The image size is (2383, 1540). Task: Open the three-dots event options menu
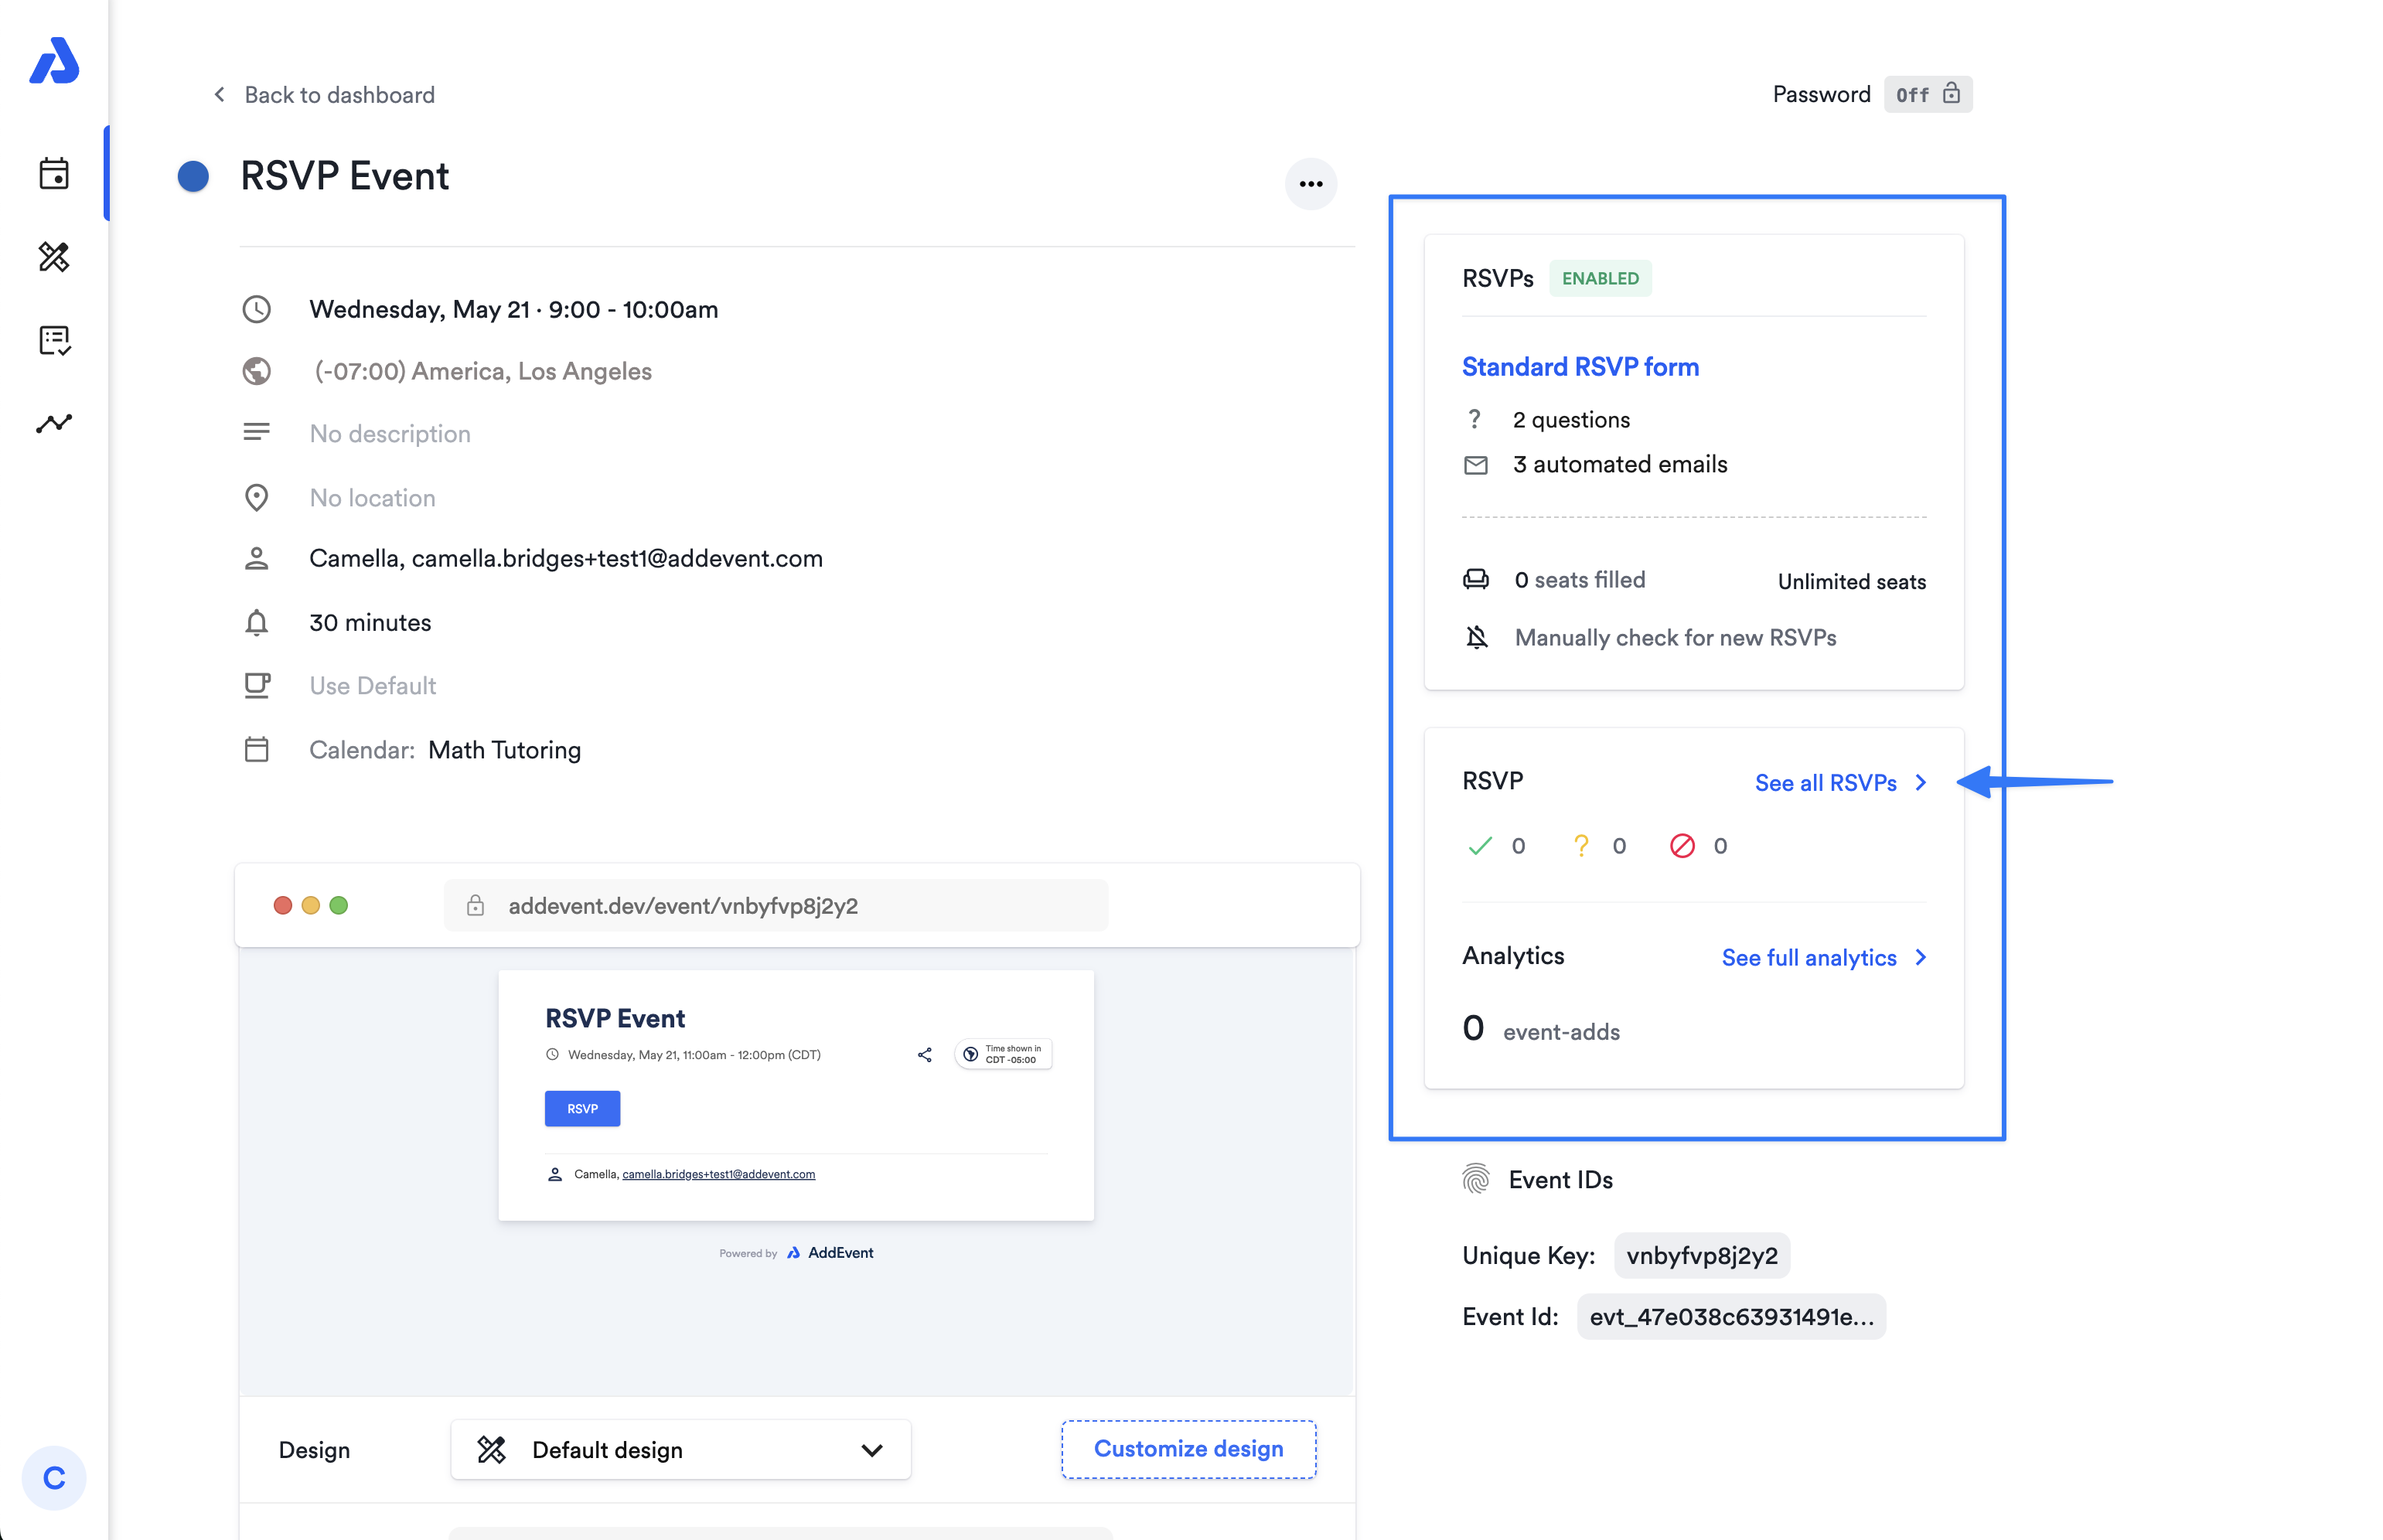point(1310,184)
